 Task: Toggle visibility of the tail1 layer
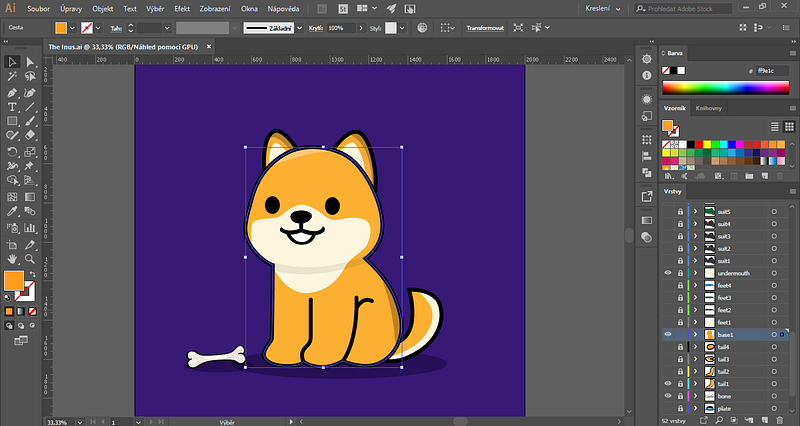[x=667, y=383]
